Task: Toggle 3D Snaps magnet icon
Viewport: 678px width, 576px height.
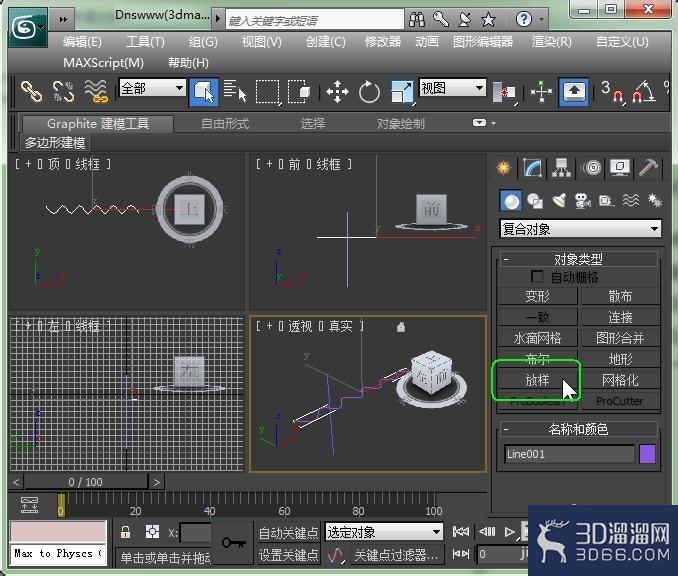Action: point(613,92)
